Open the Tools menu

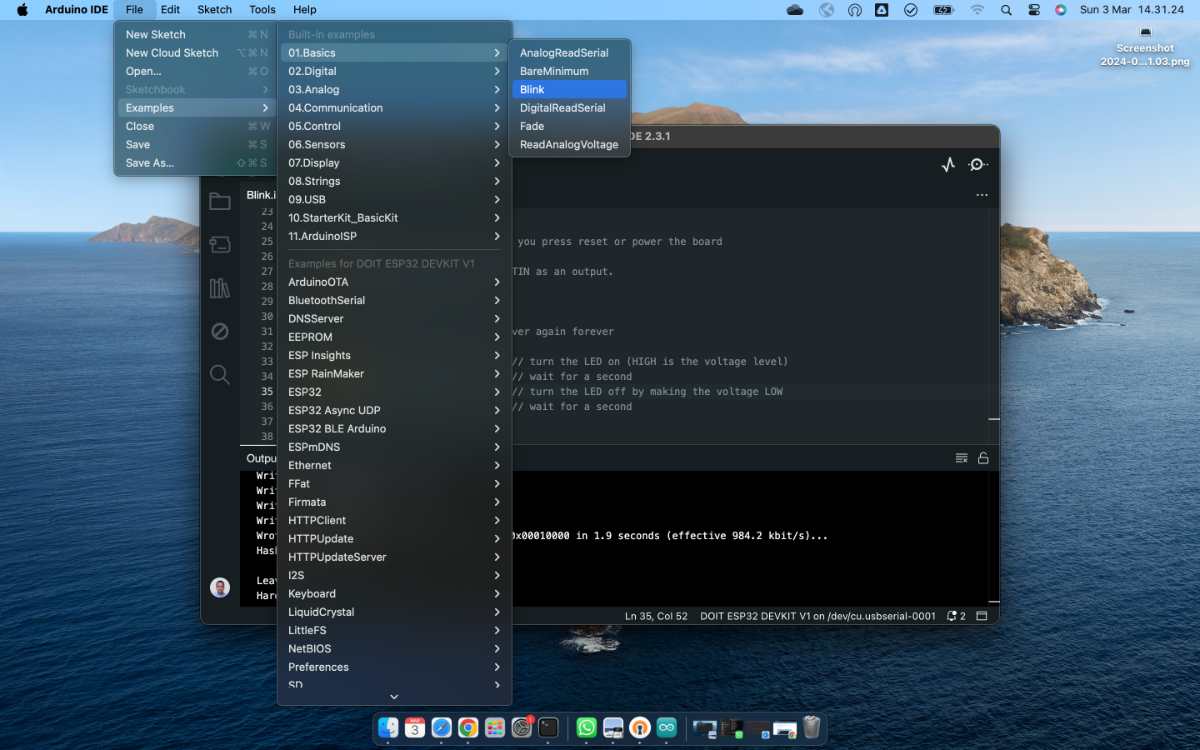[262, 10]
